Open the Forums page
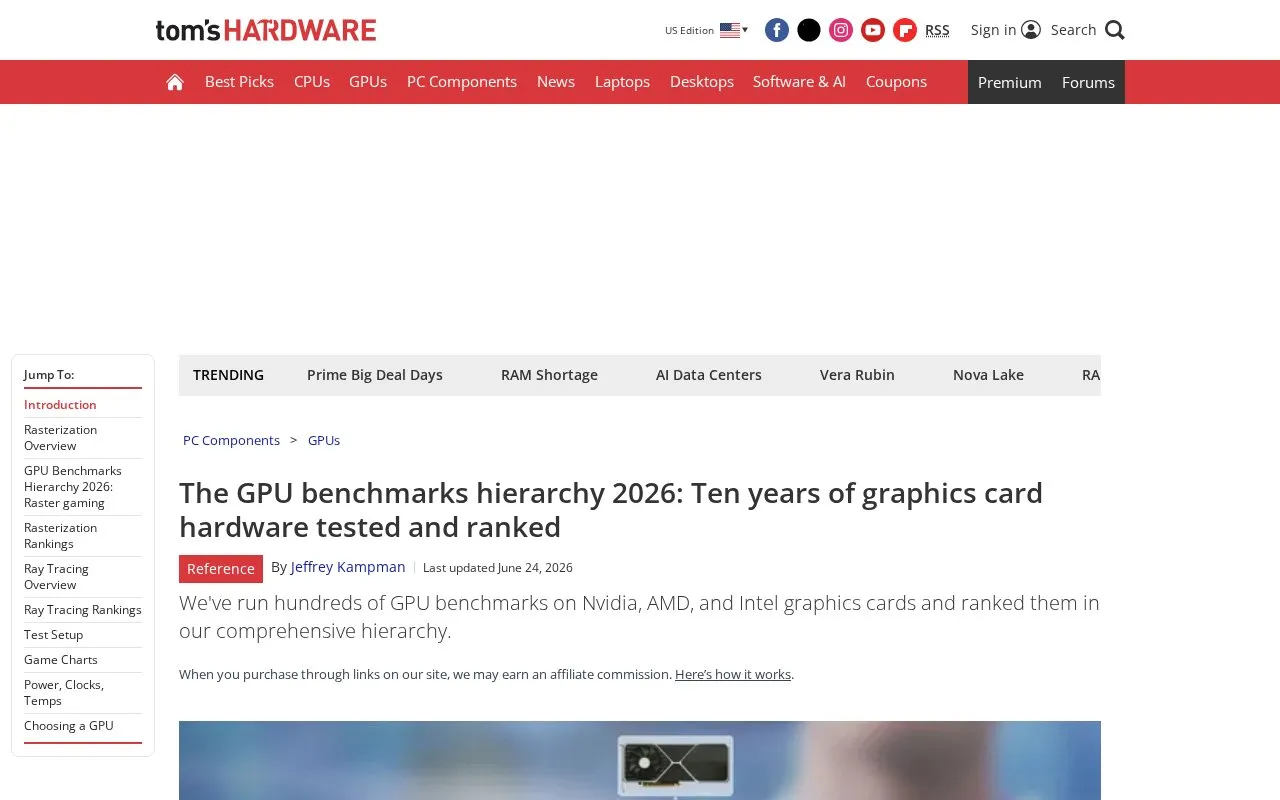This screenshot has height=800, width=1280. click(x=1088, y=82)
